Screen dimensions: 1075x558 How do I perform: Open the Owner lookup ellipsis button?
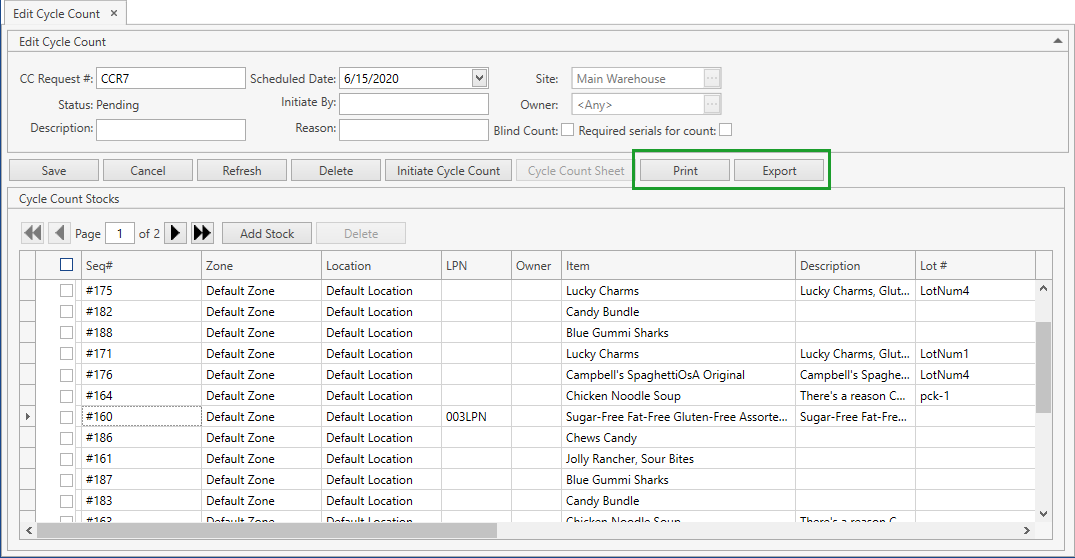[x=711, y=104]
